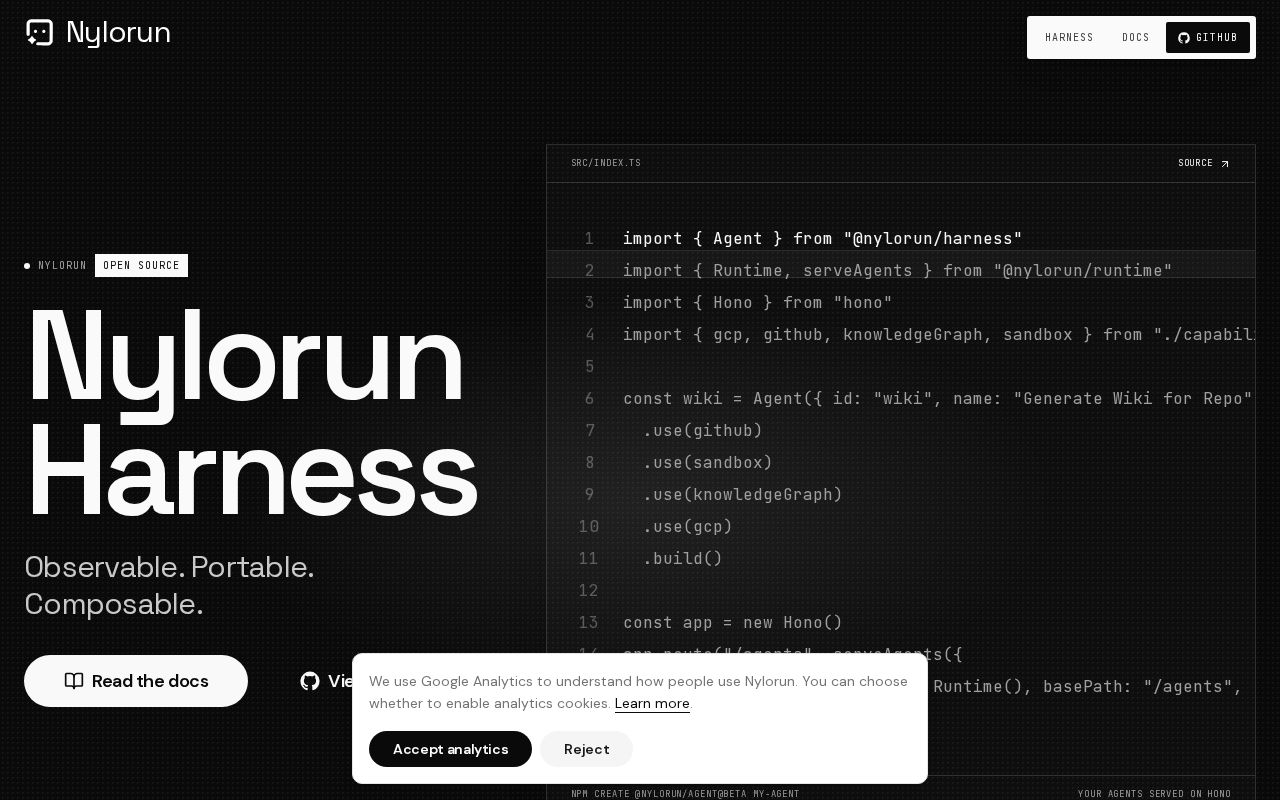Reject analytics cookies

[x=586, y=749]
